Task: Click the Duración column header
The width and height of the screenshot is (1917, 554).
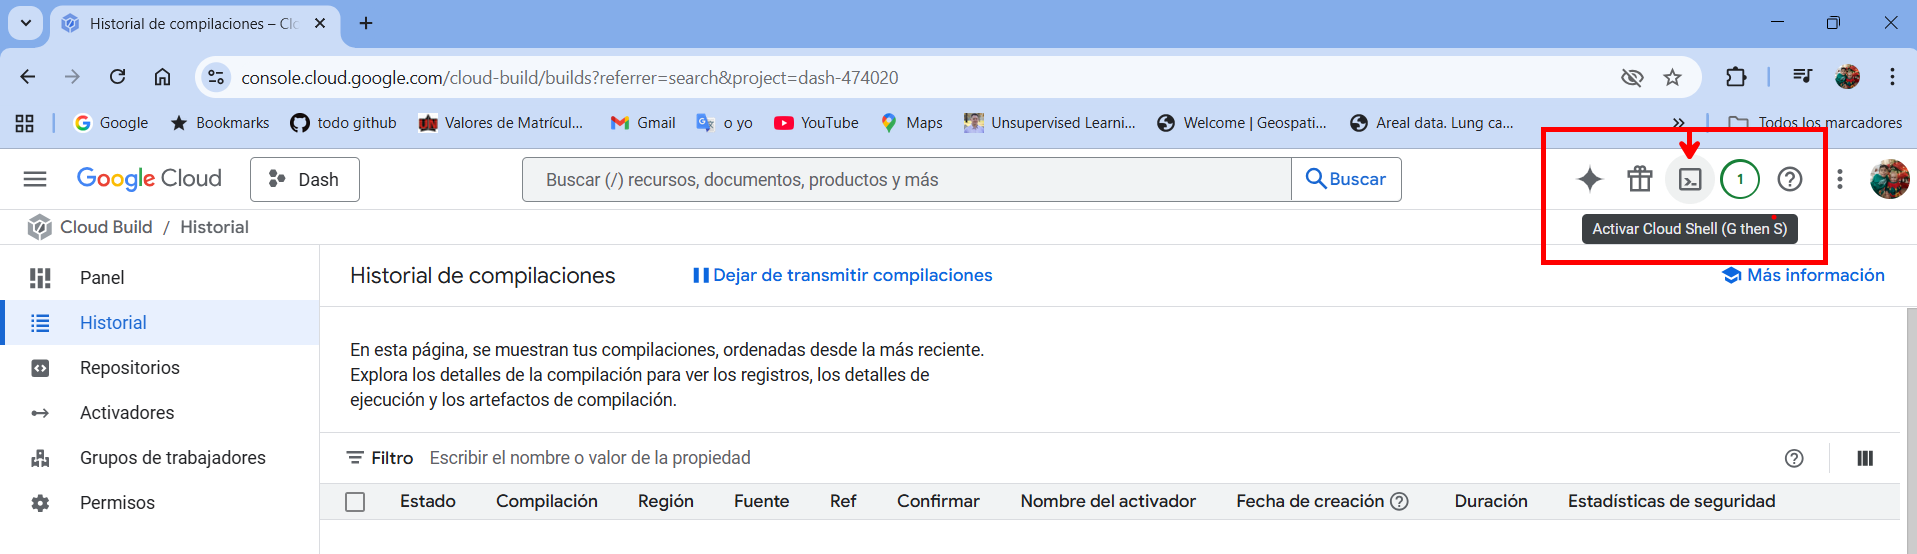Action: 1491,501
